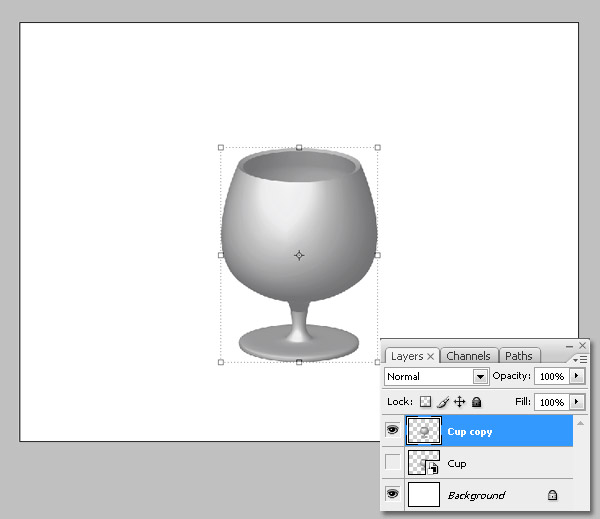Click the top-right transform handle

[x=378, y=147]
